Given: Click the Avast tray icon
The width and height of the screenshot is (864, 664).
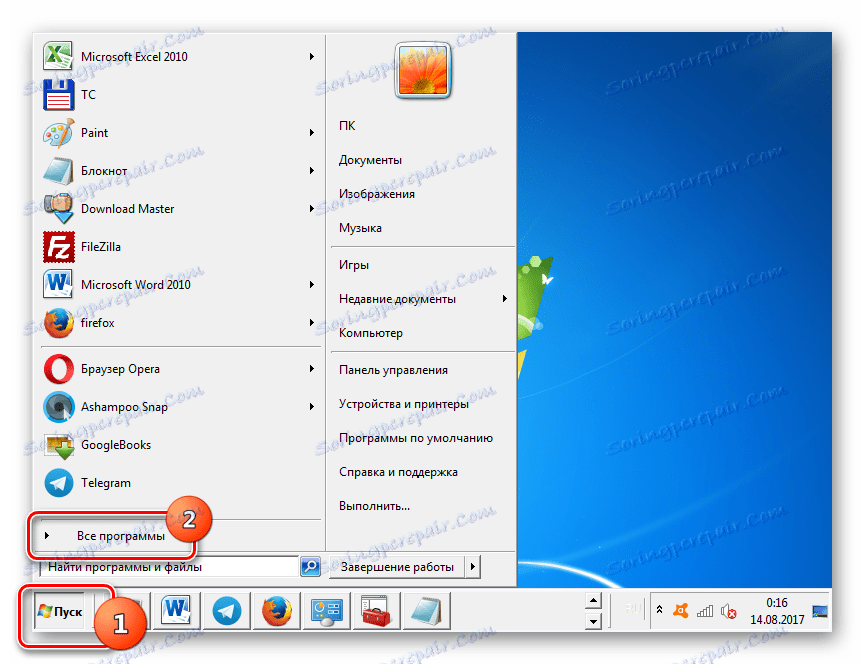Looking at the screenshot, I should (681, 611).
